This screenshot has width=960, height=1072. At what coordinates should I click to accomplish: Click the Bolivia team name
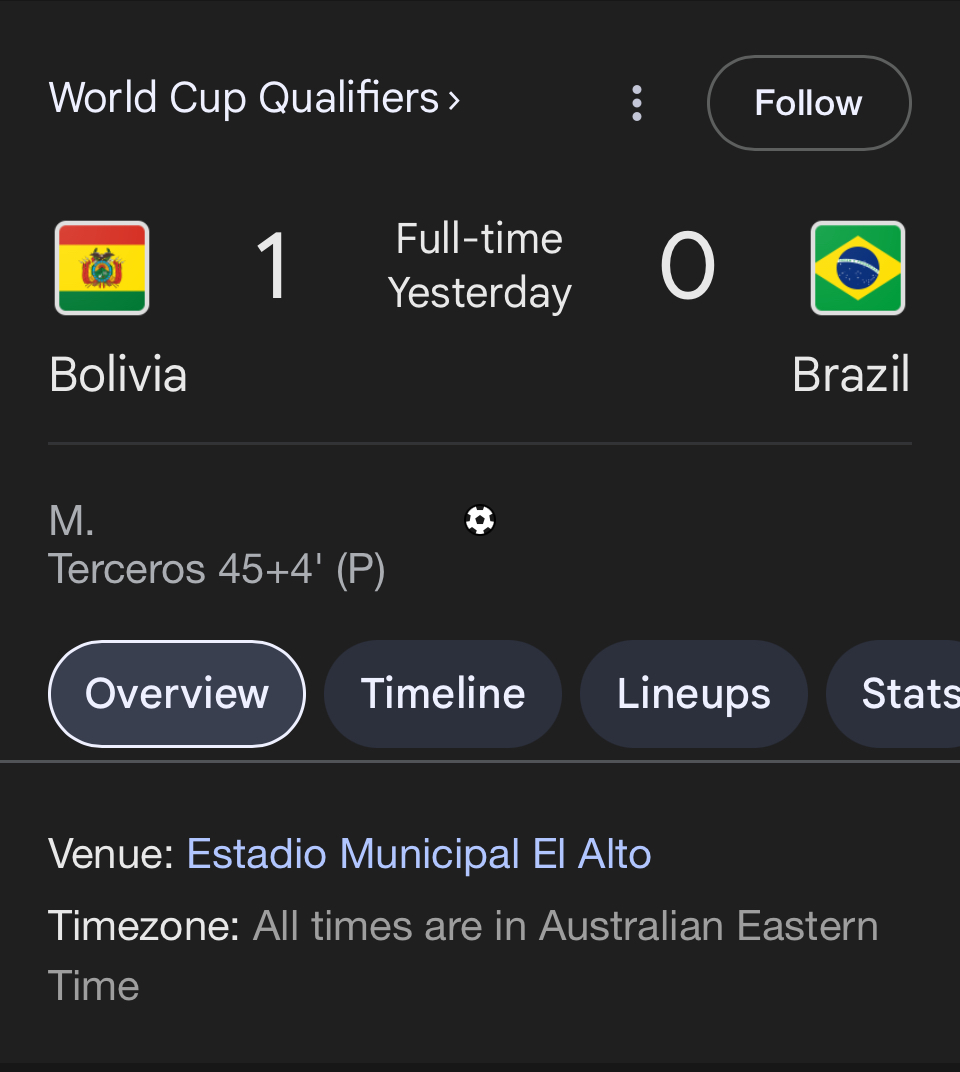pos(118,374)
